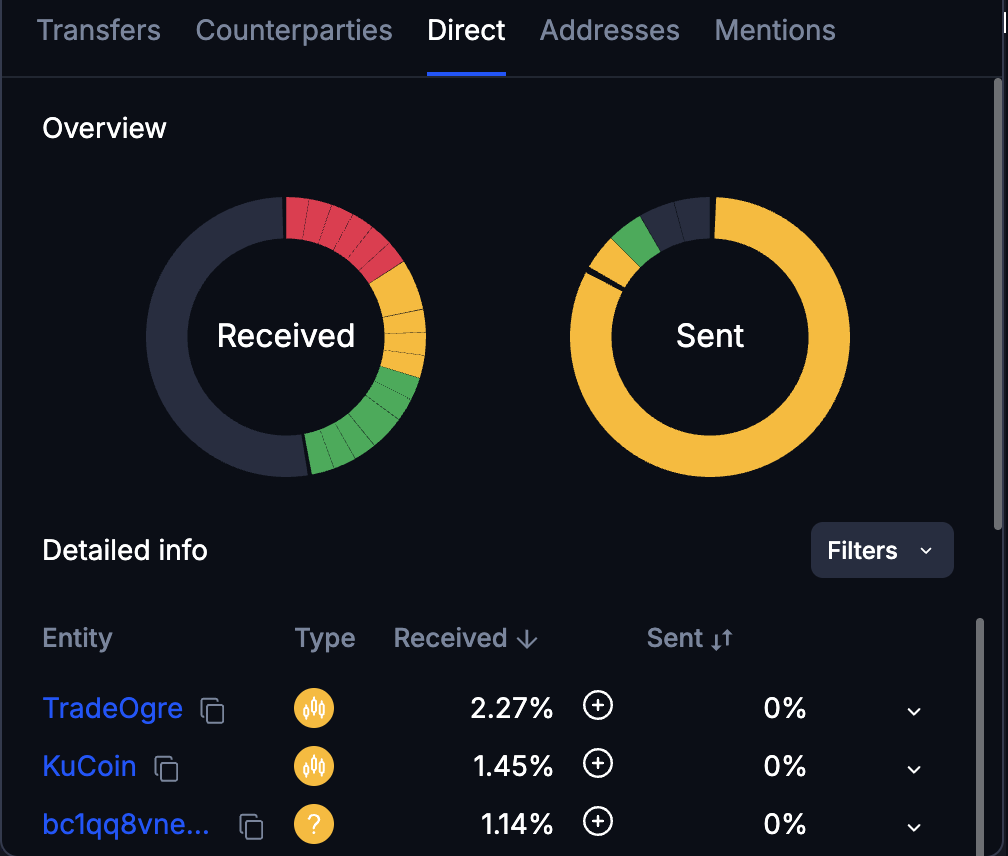Click the plus icon beside 1.14% received
The image size is (1008, 856).
tap(598, 822)
